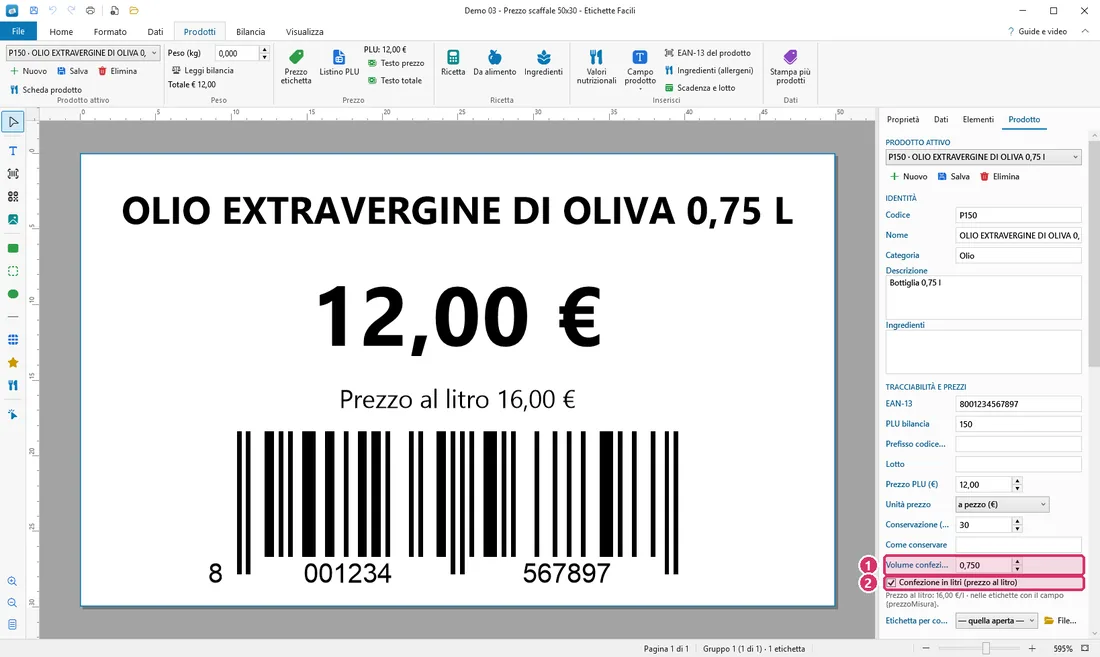1100x657 pixels.
Task: Click the zoom slider handle in status bar
Action: click(x=986, y=649)
